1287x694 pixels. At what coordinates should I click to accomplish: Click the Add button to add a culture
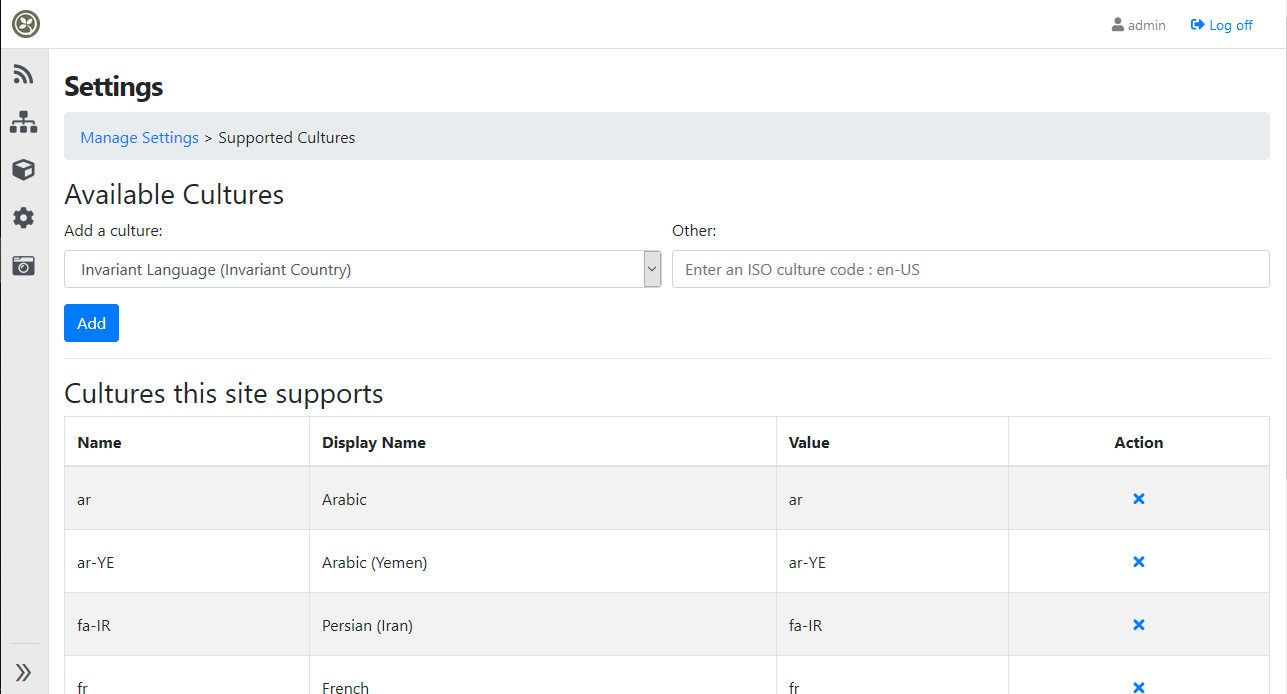[91, 323]
